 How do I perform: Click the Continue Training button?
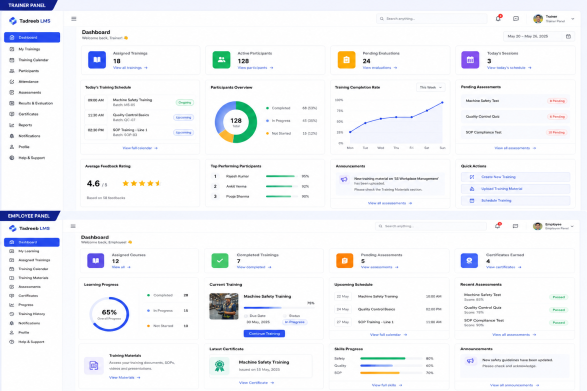[x=264, y=333]
